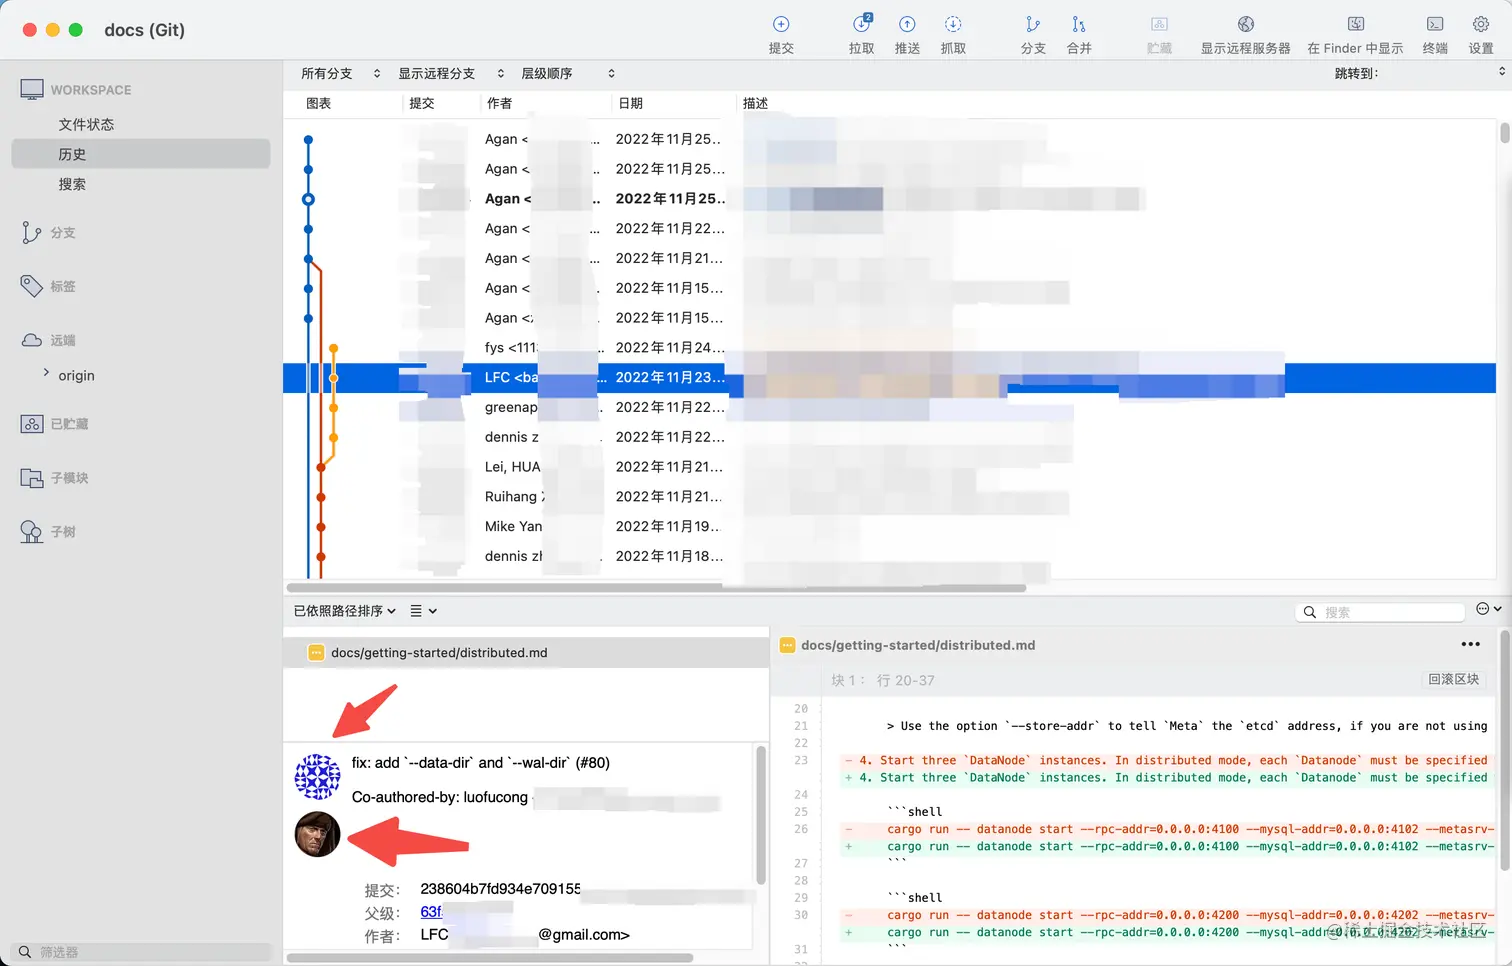Viewport: 1512px width, 966px height.
Task: Click Show in Finder (在 Finder 中显示) icon
Action: tap(1356, 24)
